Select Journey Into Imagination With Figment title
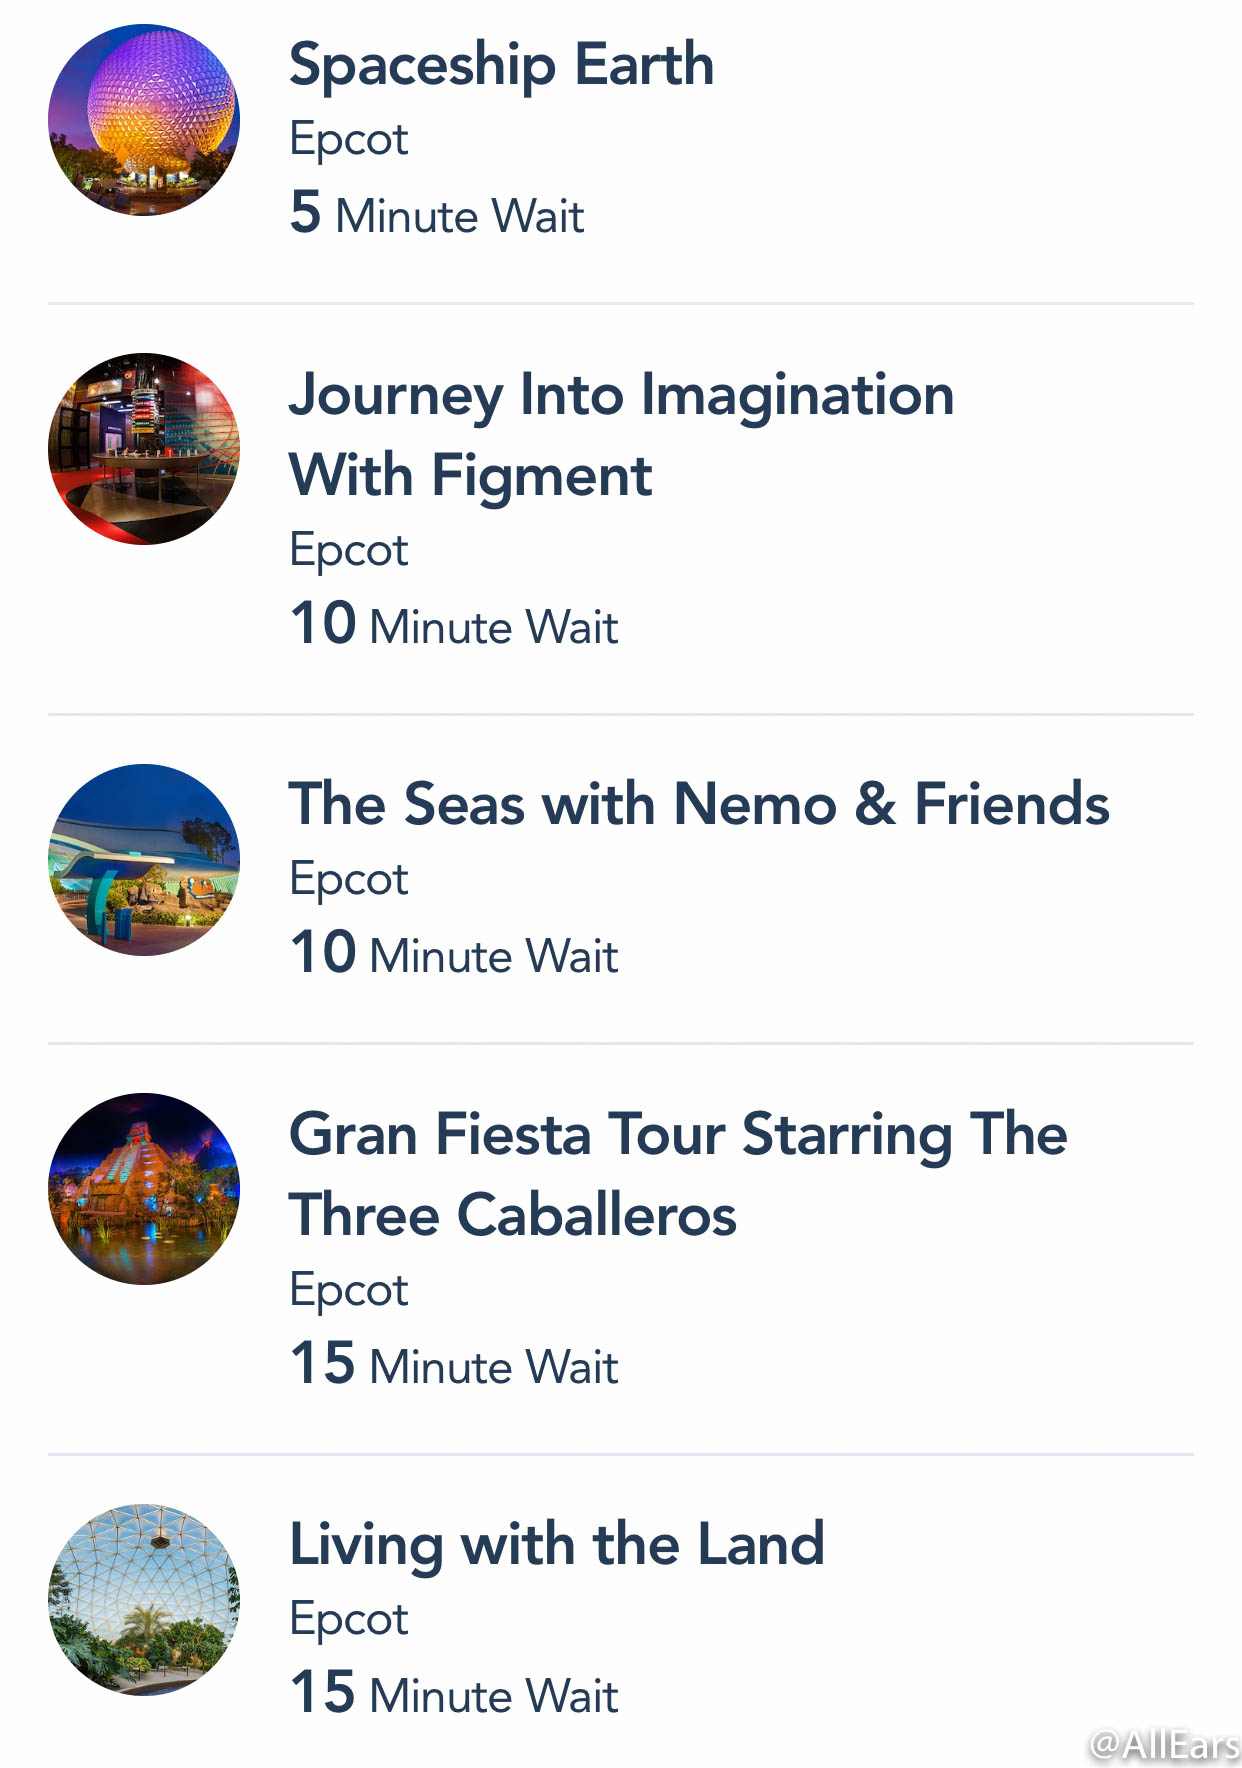The width and height of the screenshot is (1242, 1768). [x=622, y=435]
